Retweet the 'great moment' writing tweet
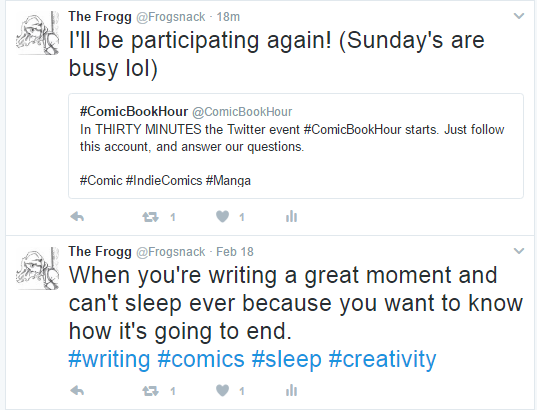This screenshot has height=410, width=537. [150, 390]
